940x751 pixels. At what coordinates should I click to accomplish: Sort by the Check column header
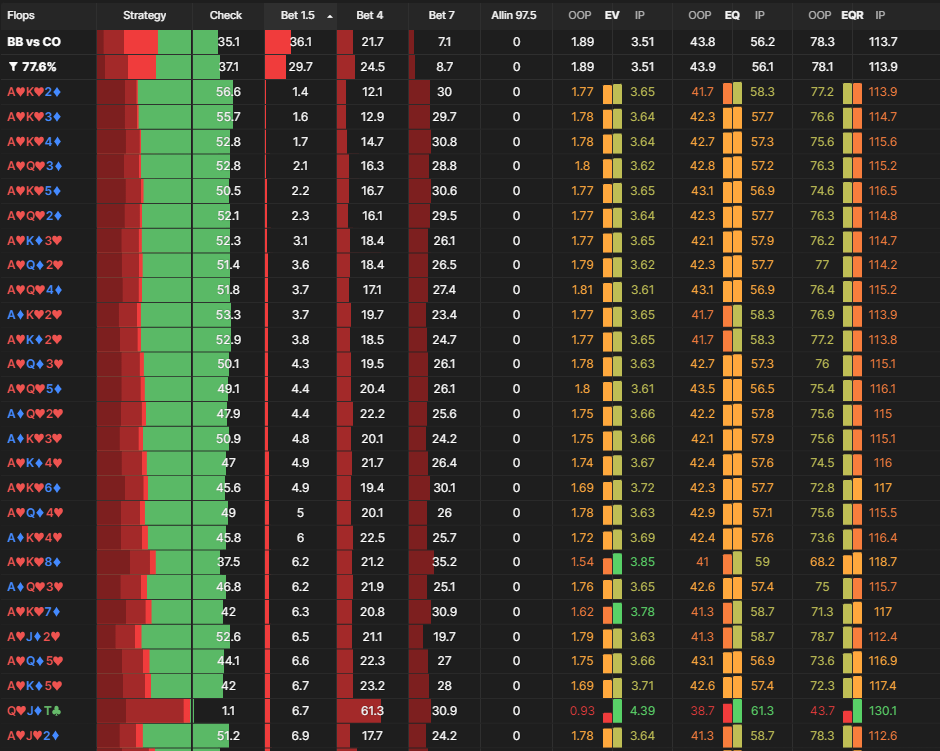click(225, 16)
